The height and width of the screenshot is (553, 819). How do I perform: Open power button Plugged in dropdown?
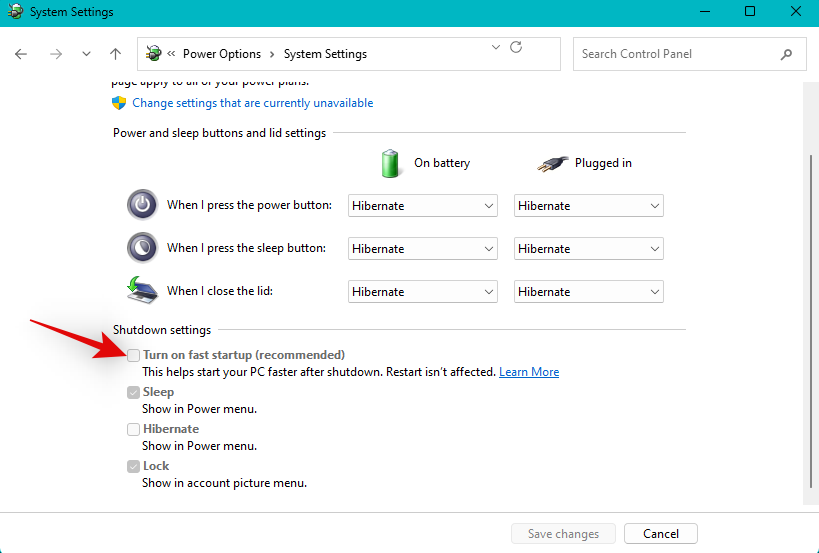(589, 206)
